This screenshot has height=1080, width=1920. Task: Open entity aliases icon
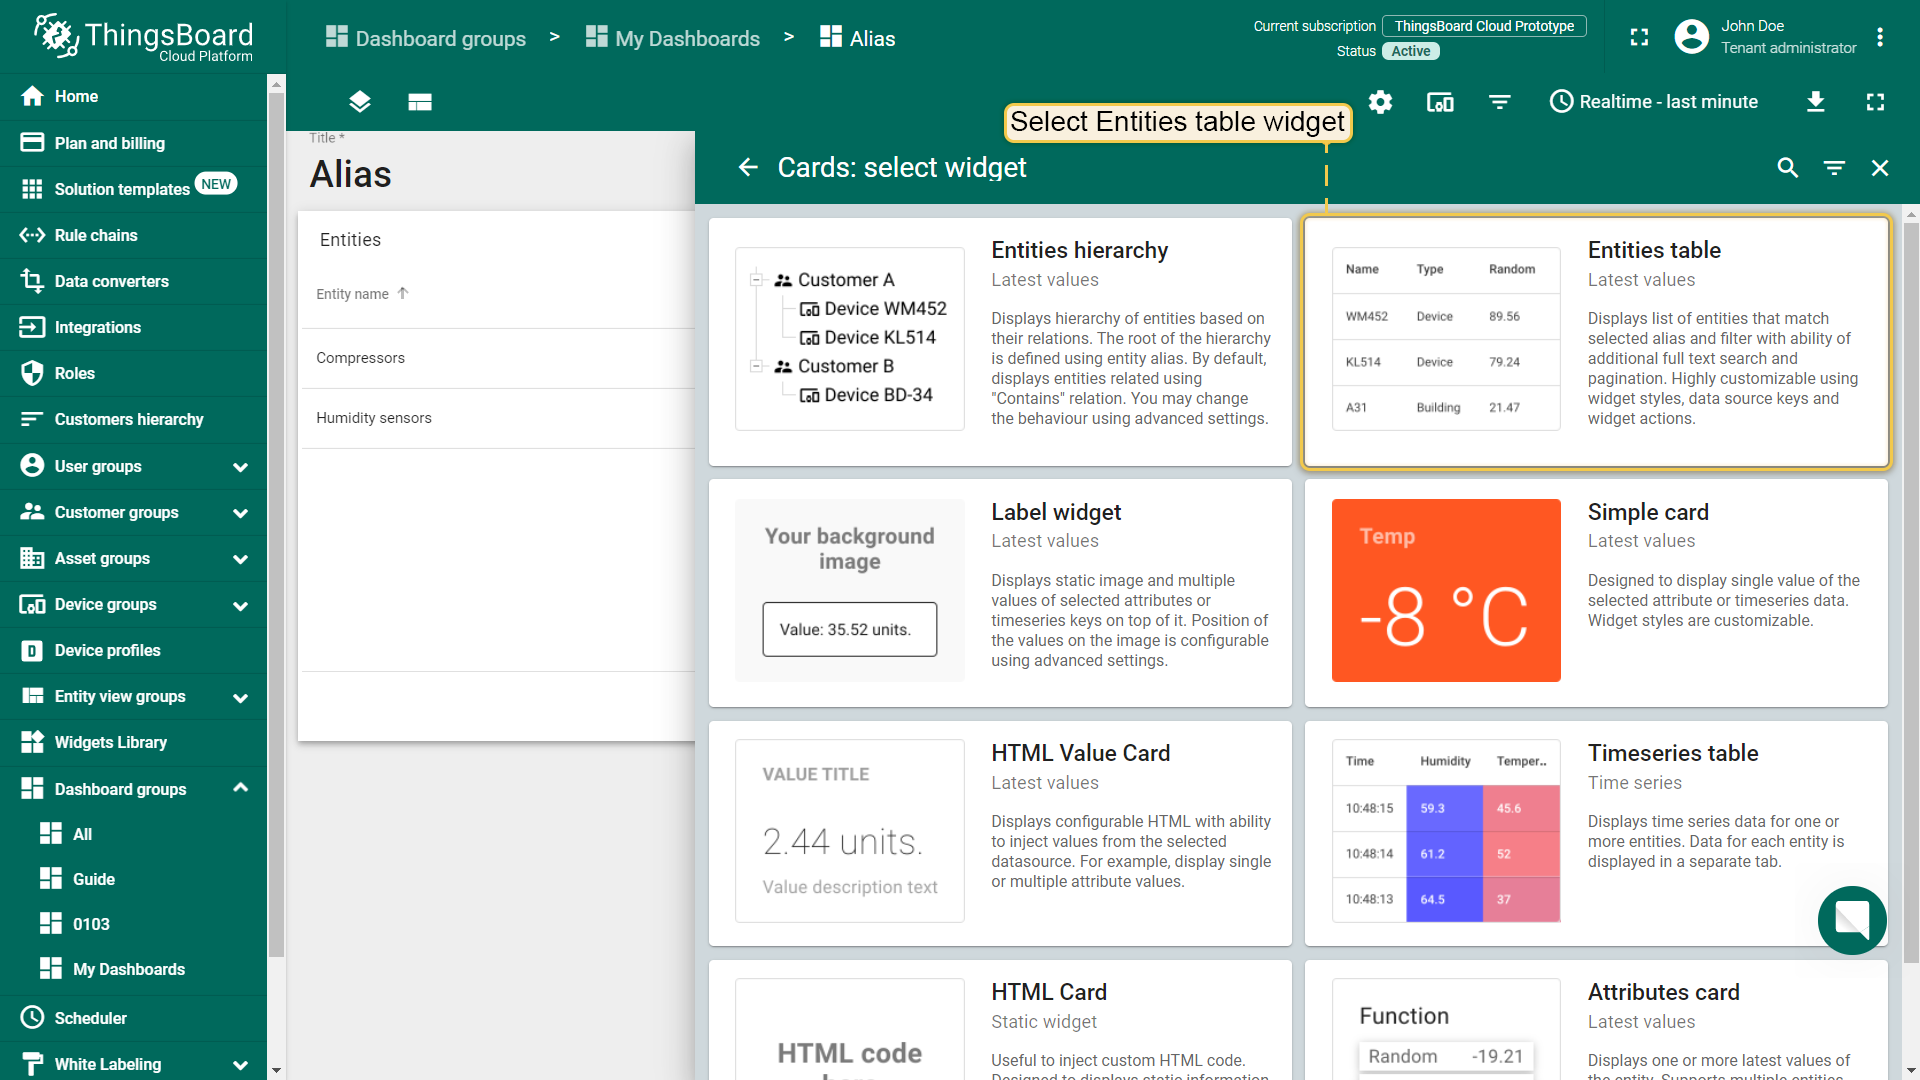(x=1440, y=102)
